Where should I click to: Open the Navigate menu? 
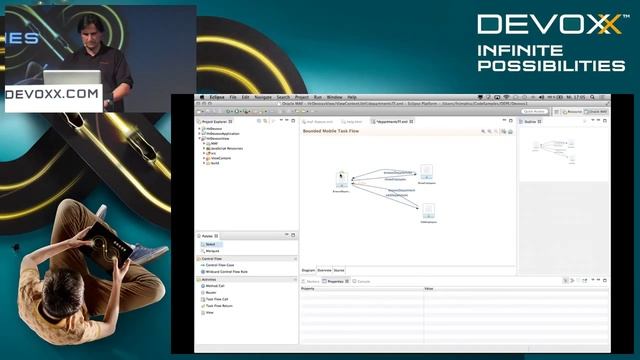point(263,98)
